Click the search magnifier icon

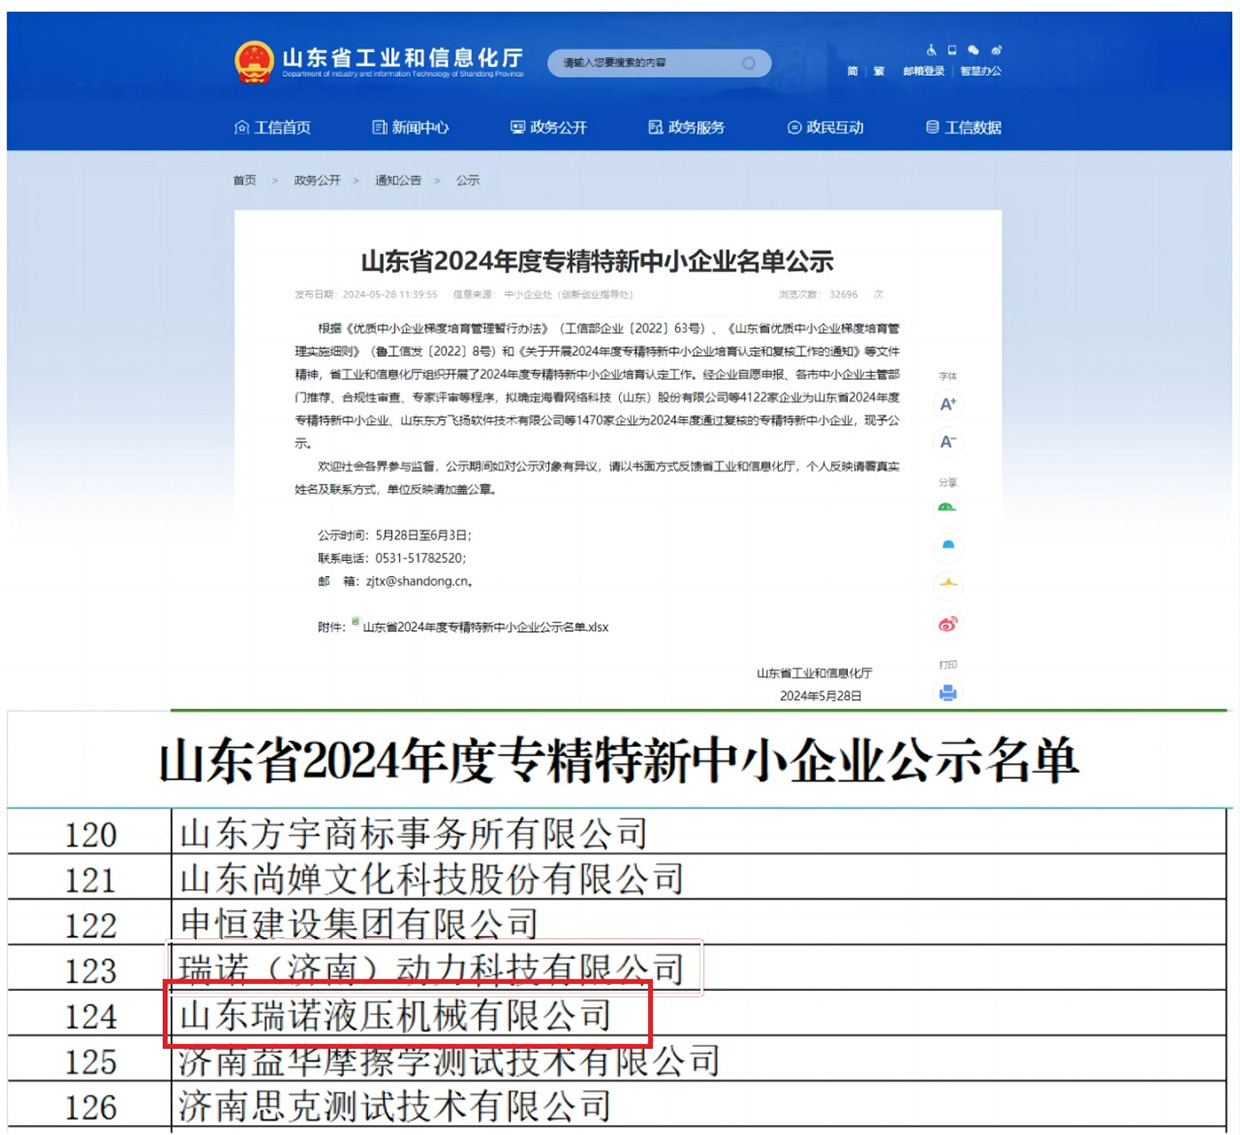[748, 62]
